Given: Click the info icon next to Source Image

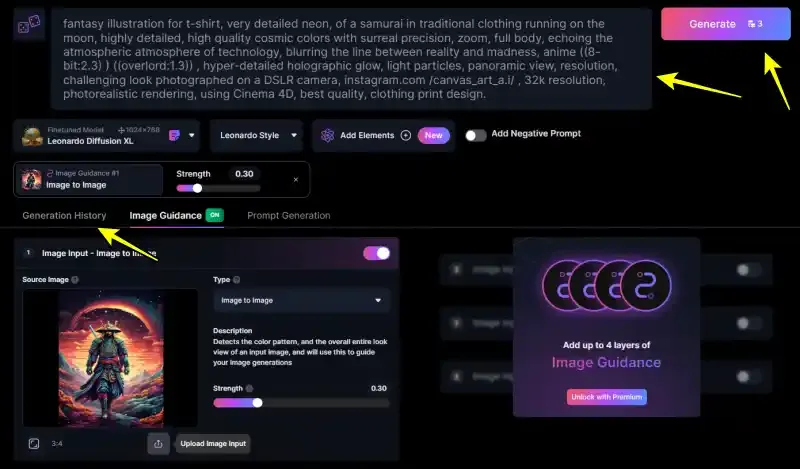Looking at the screenshot, I should [75, 280].
